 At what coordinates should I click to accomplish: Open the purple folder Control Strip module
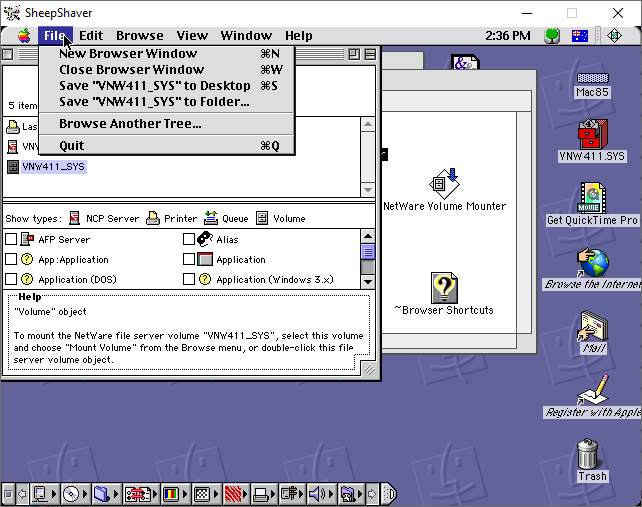click(x=351, y=494)
